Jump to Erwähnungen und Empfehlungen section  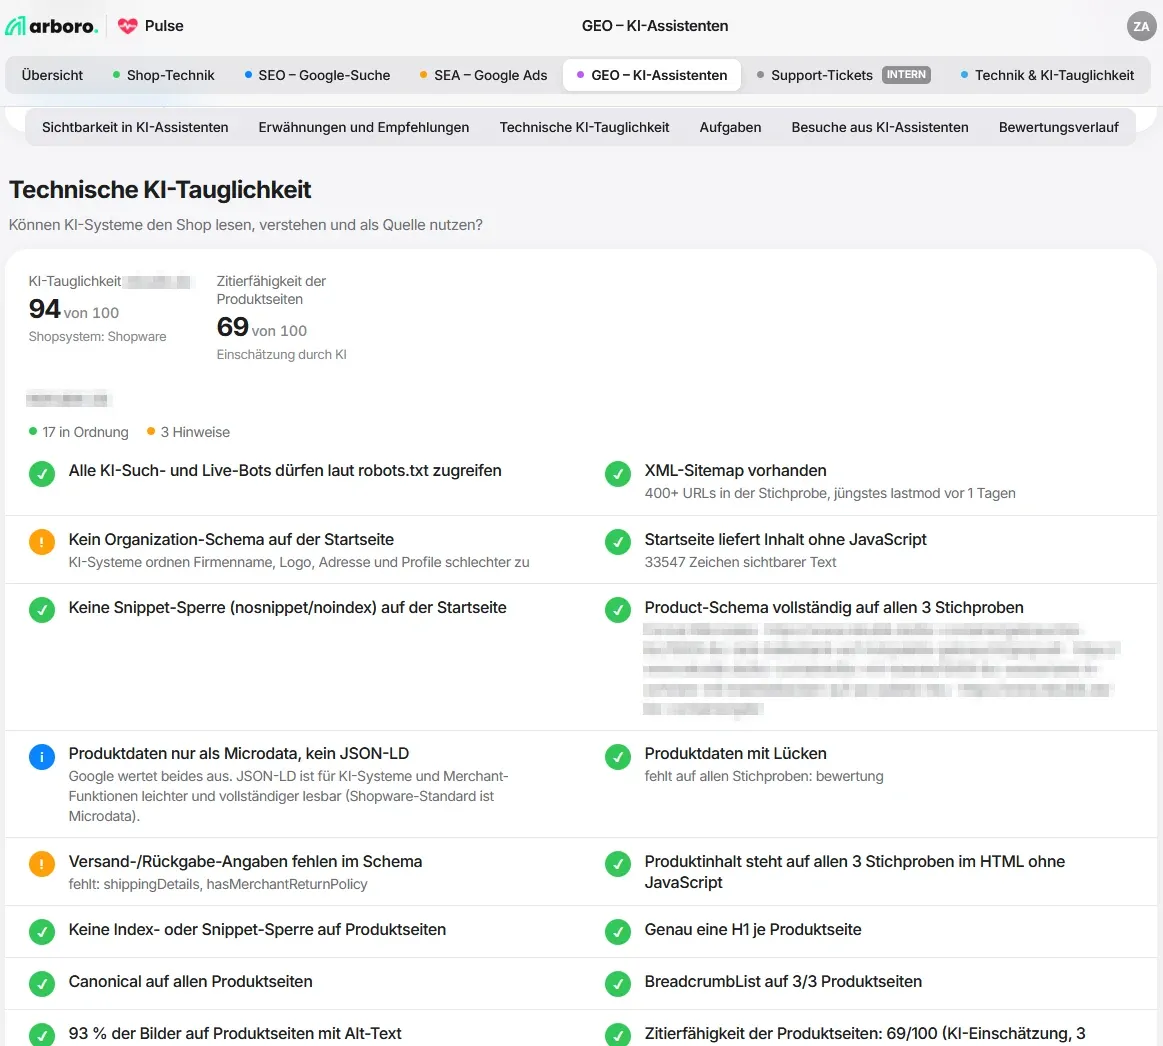point(363,127)
